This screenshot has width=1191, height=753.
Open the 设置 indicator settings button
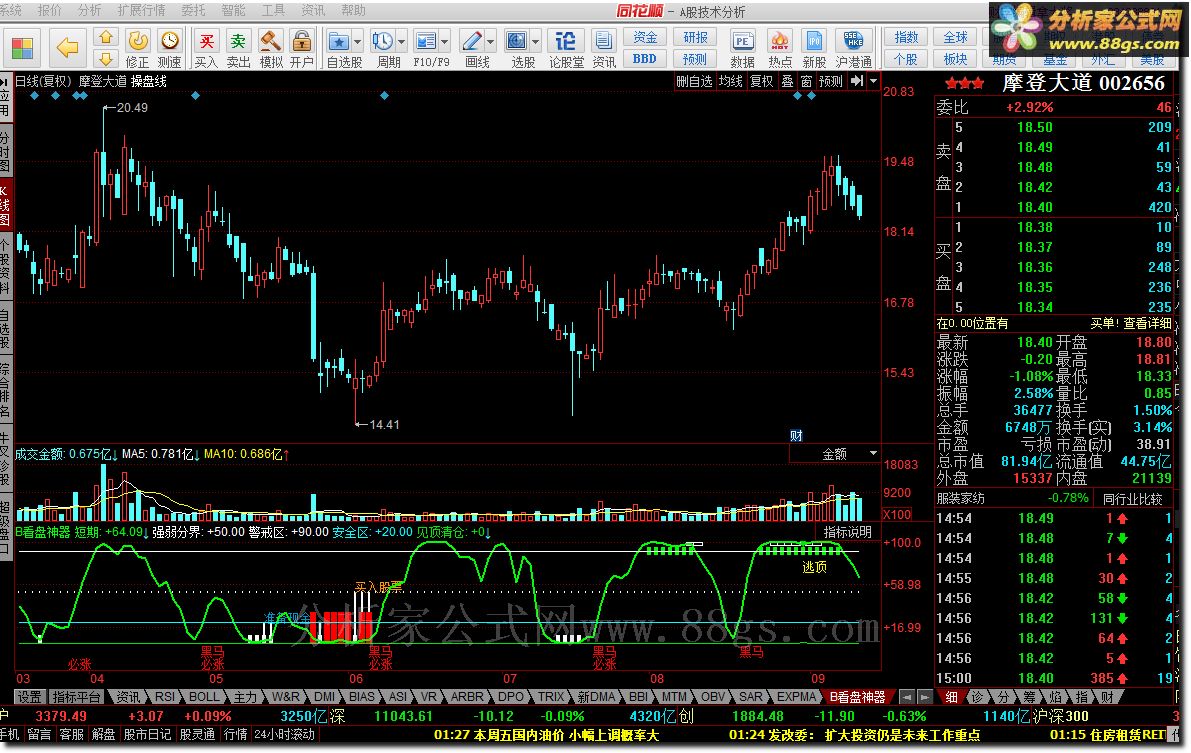point(30,697)
